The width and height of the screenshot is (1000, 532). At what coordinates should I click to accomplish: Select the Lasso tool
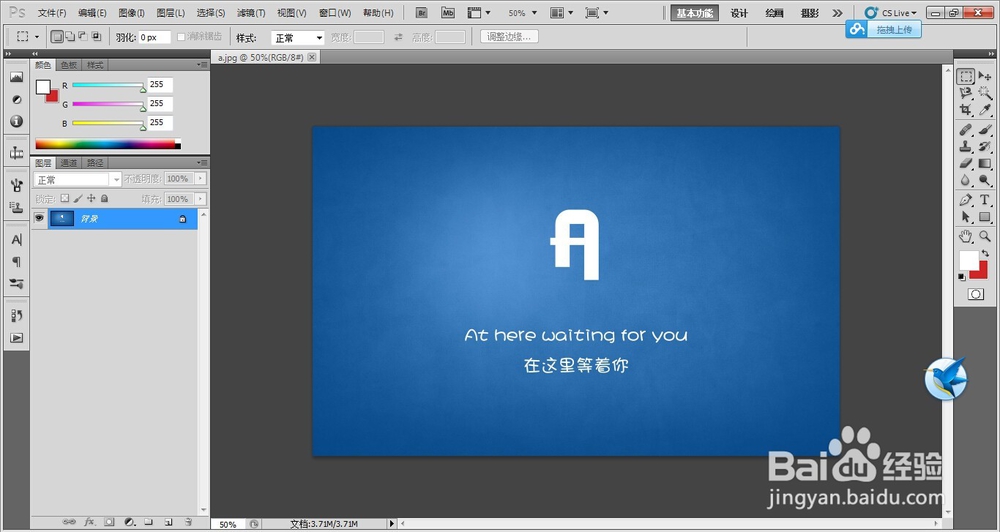[966, 93]
